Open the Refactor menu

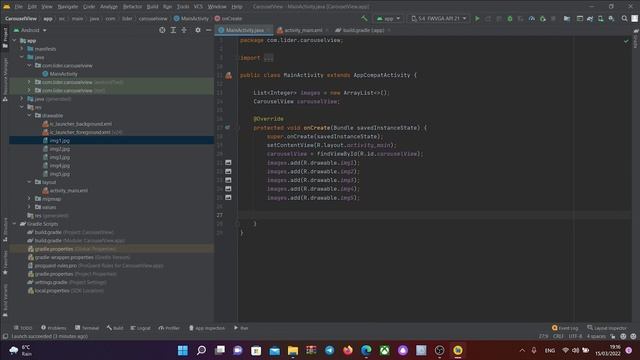[x=132, y=7]
